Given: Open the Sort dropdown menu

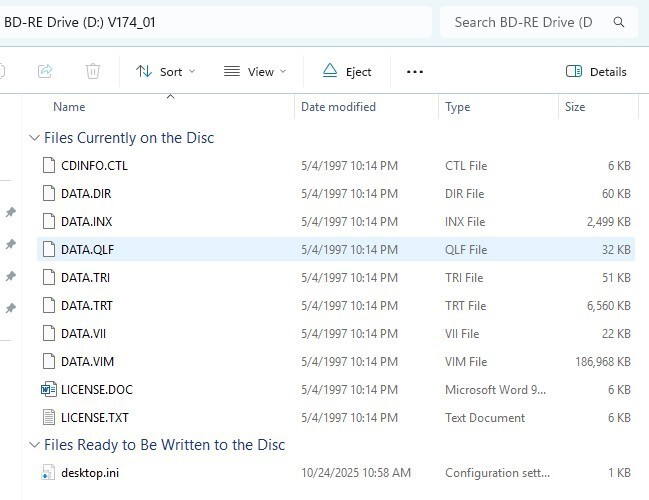Looking at the screenshot, I should (165, 71).
